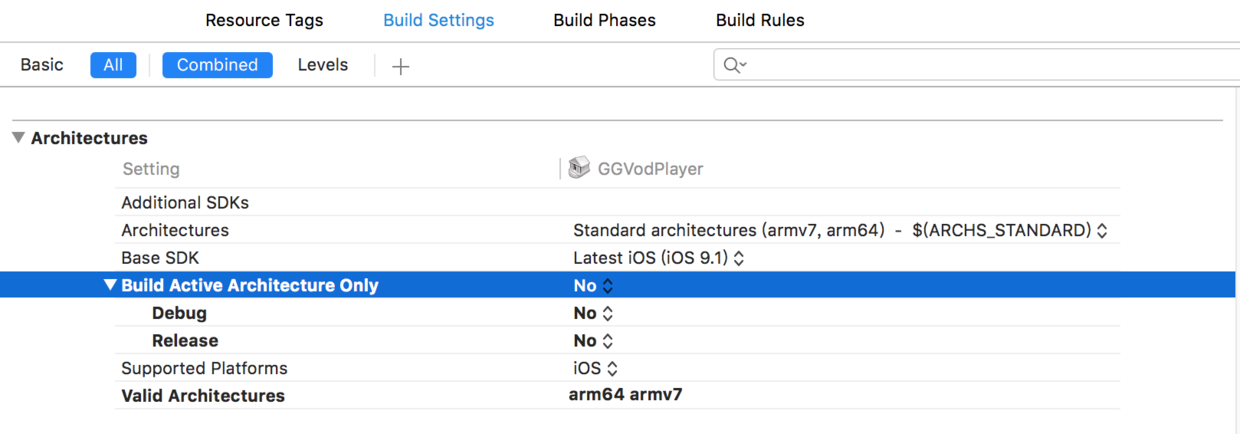Toggle the All settings filter
The width and height of the screenshot is (1240, 434).
113,65
